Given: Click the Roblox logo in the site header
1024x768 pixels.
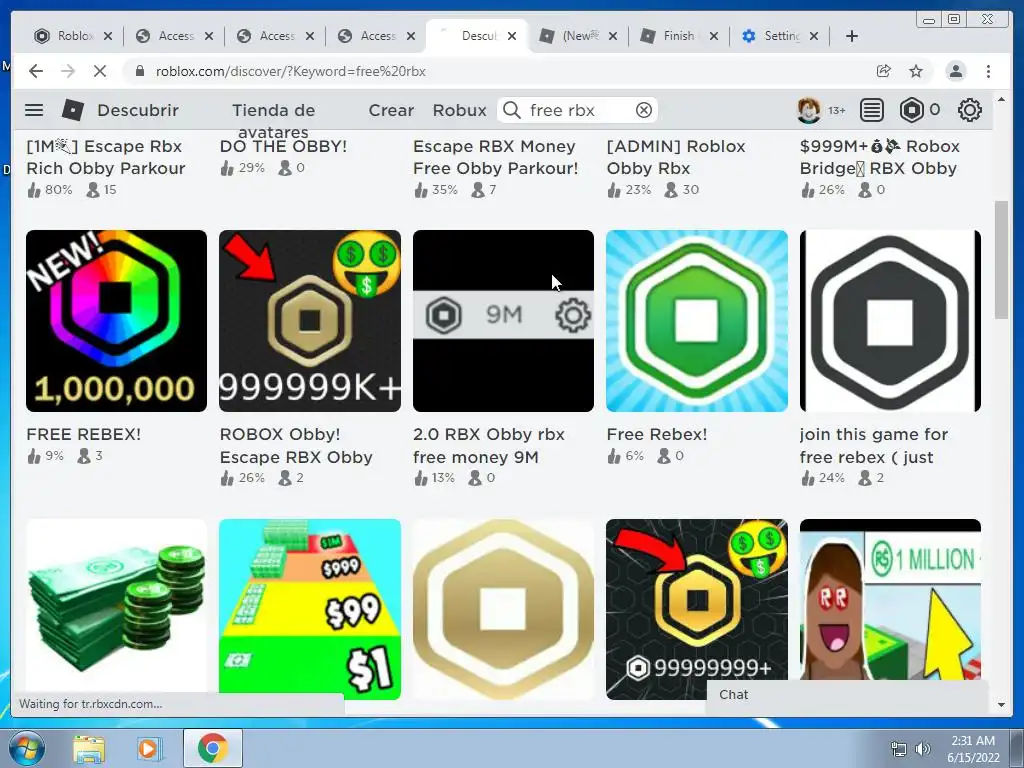Looking at the screenshot, I should [x=72, y=110].
